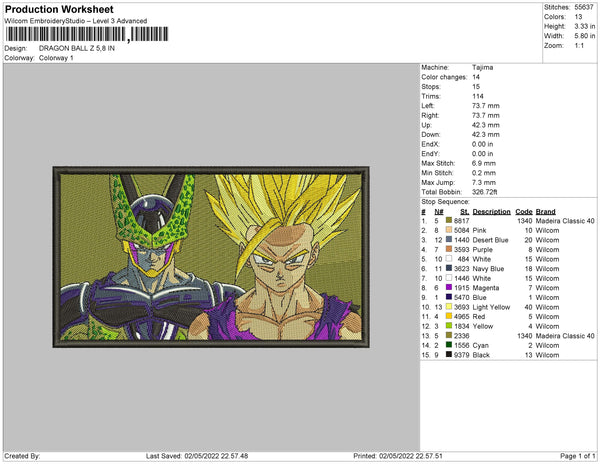Select the swatch beside 3593 Purple
The height and width of the screenshot is (464, 600).
(449, 249)
